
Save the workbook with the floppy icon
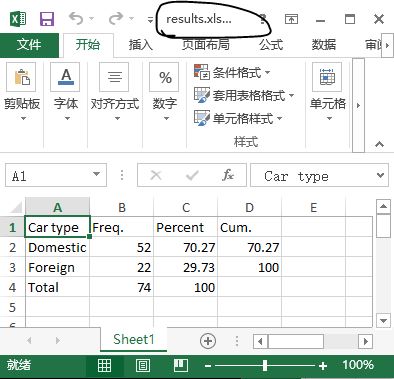47,19
